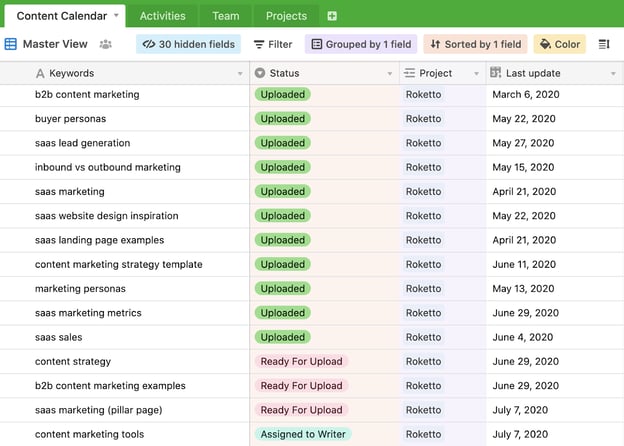
Task: Click the 30 hidden fields button
Action: click(187, 44)
